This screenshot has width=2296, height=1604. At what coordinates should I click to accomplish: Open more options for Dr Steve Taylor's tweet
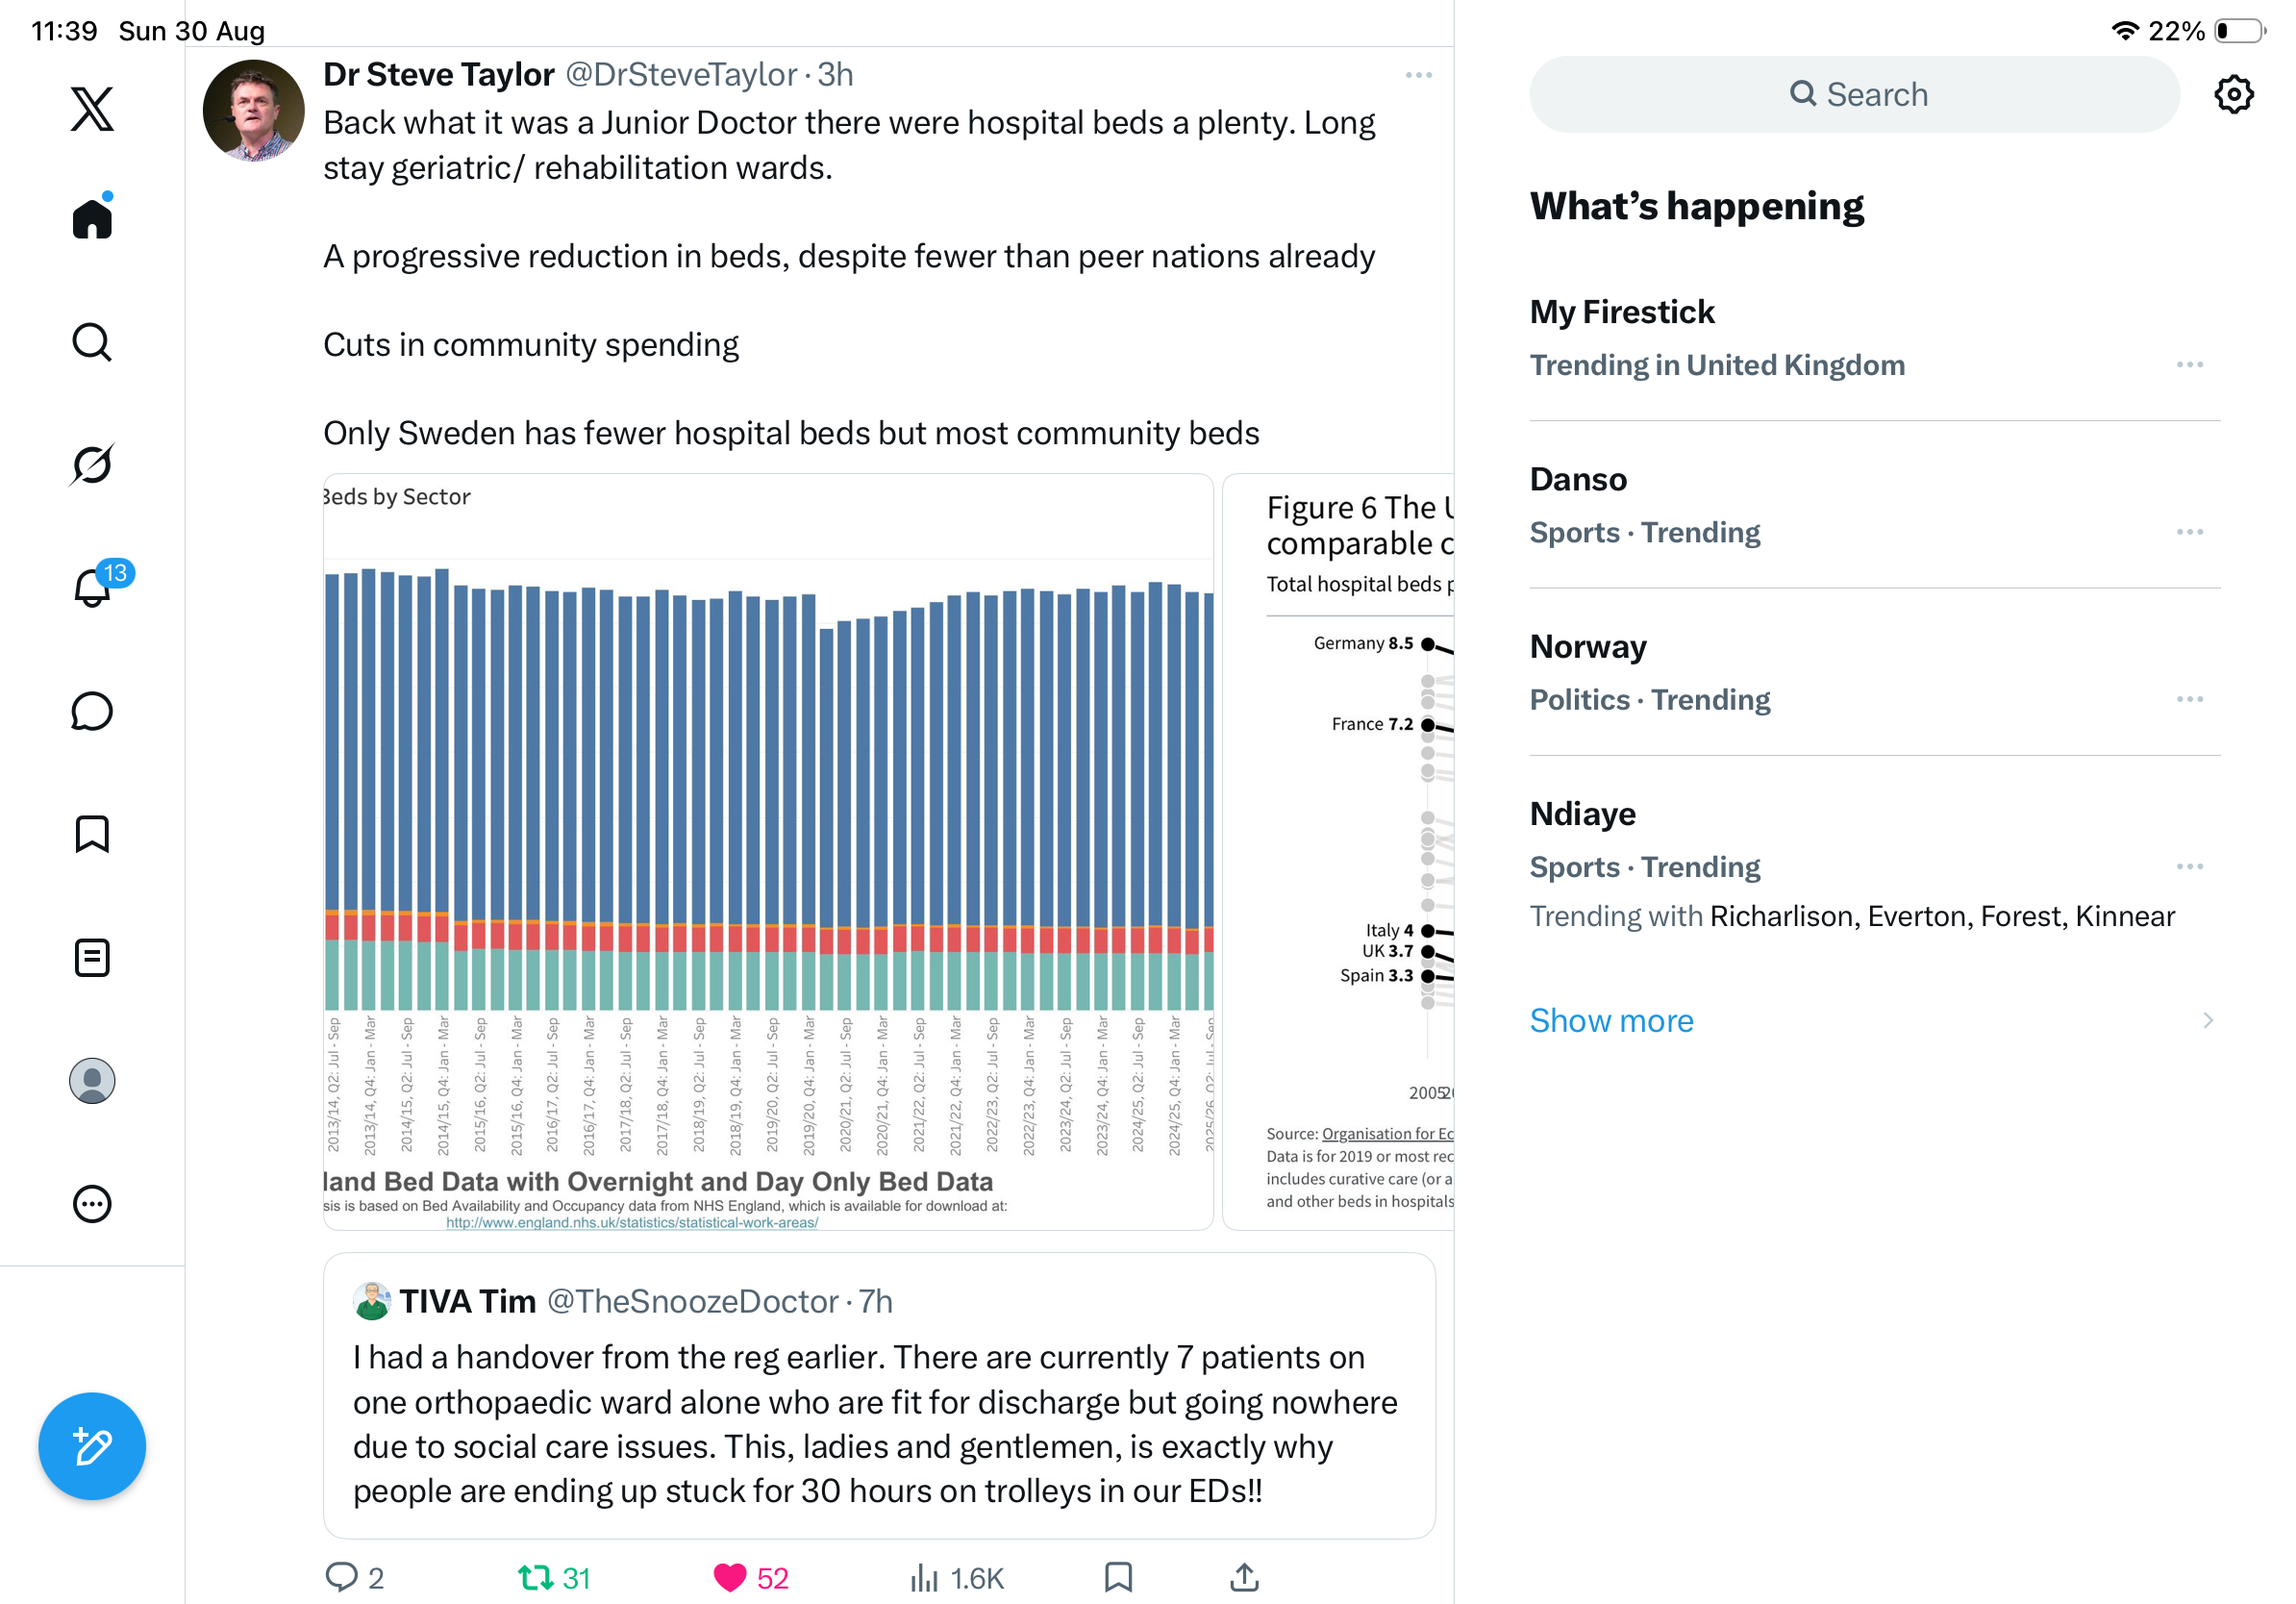(1418, 75)
